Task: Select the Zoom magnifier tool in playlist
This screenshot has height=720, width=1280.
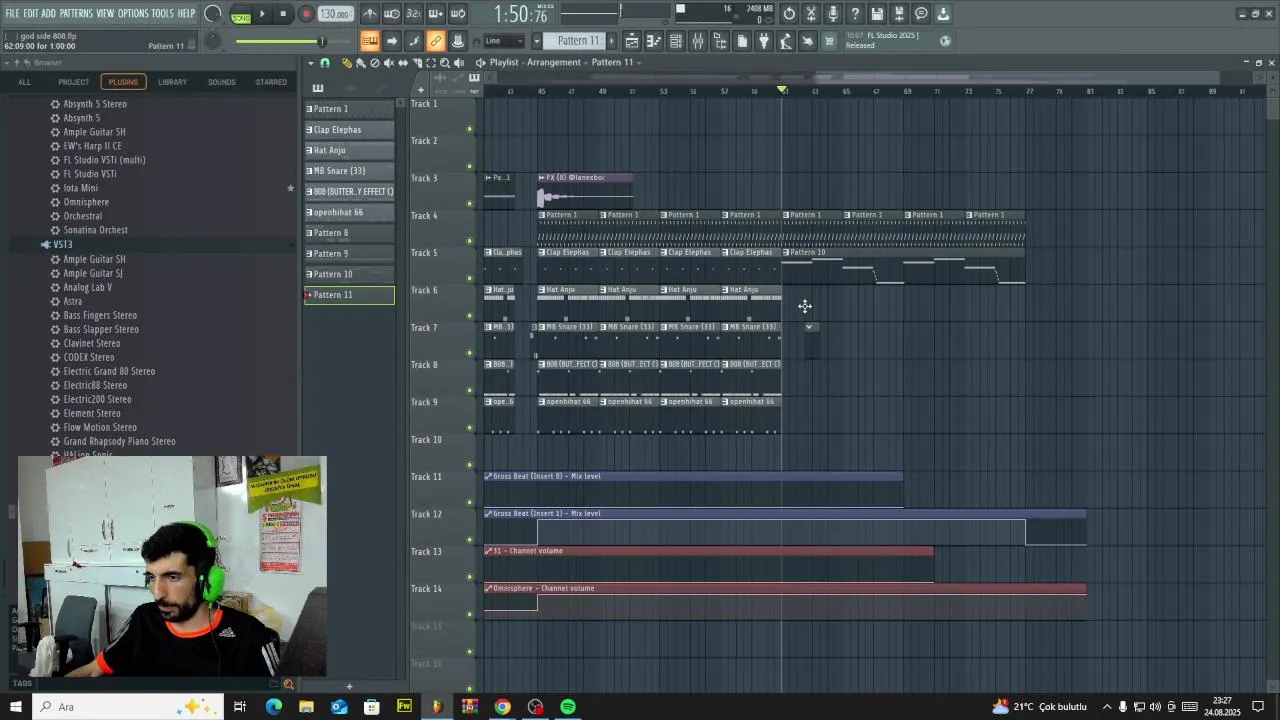Action: (x=445, y=63)
